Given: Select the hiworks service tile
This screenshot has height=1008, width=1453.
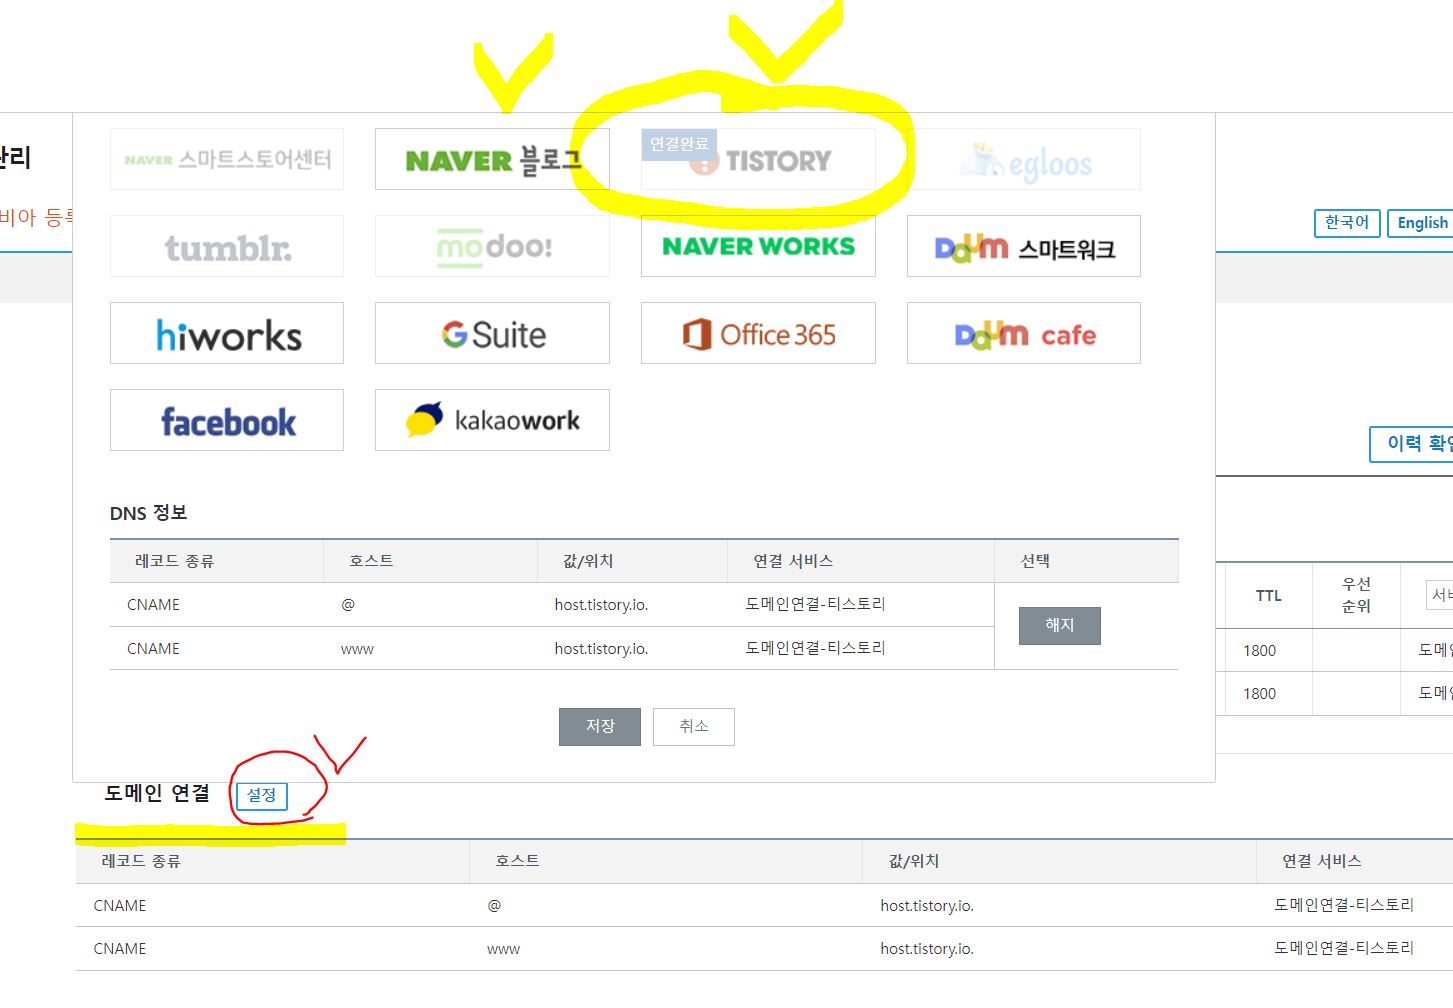Looking at the screenshot, I should point(227,333).
